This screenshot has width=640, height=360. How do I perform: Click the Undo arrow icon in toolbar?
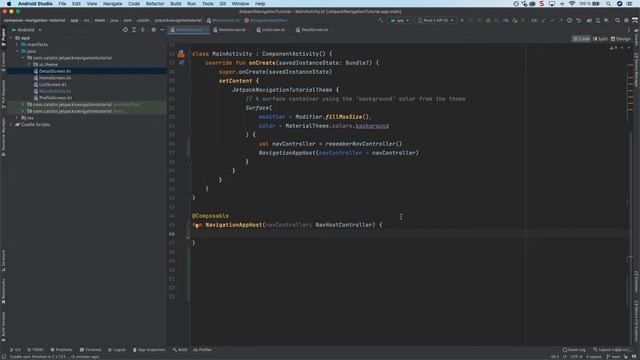[578, 20]
